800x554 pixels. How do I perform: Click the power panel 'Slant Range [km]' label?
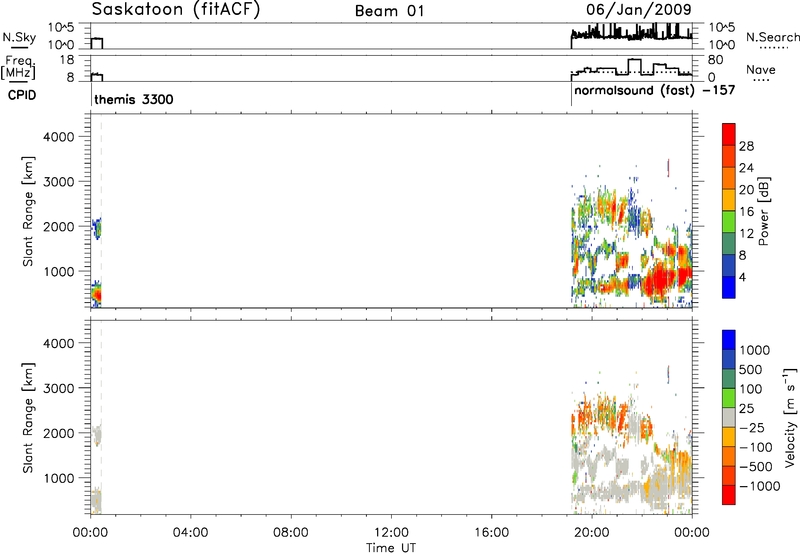[28, 211]
